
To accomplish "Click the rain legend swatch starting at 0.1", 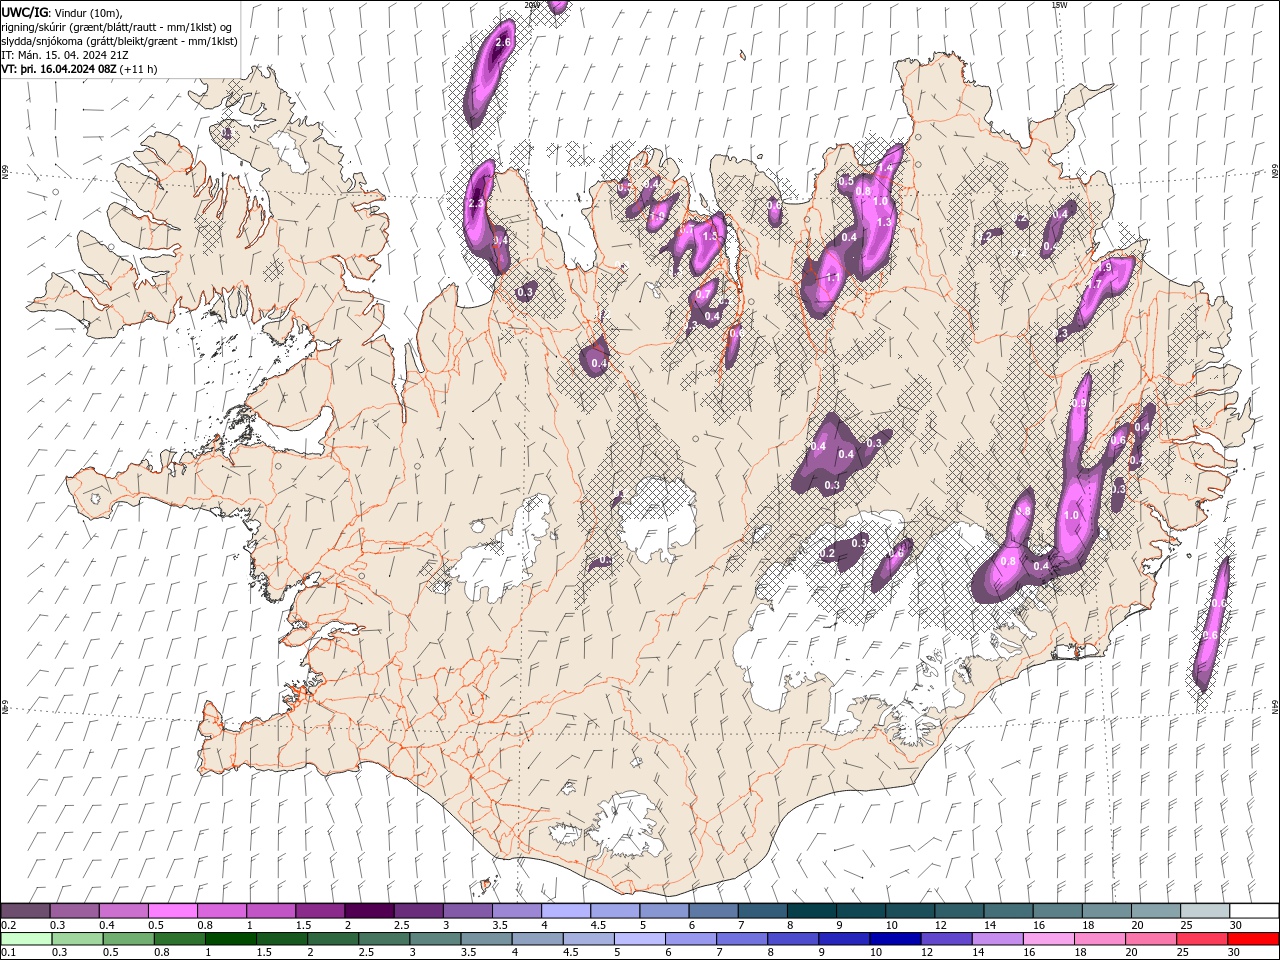I will (x=26, y=939).
